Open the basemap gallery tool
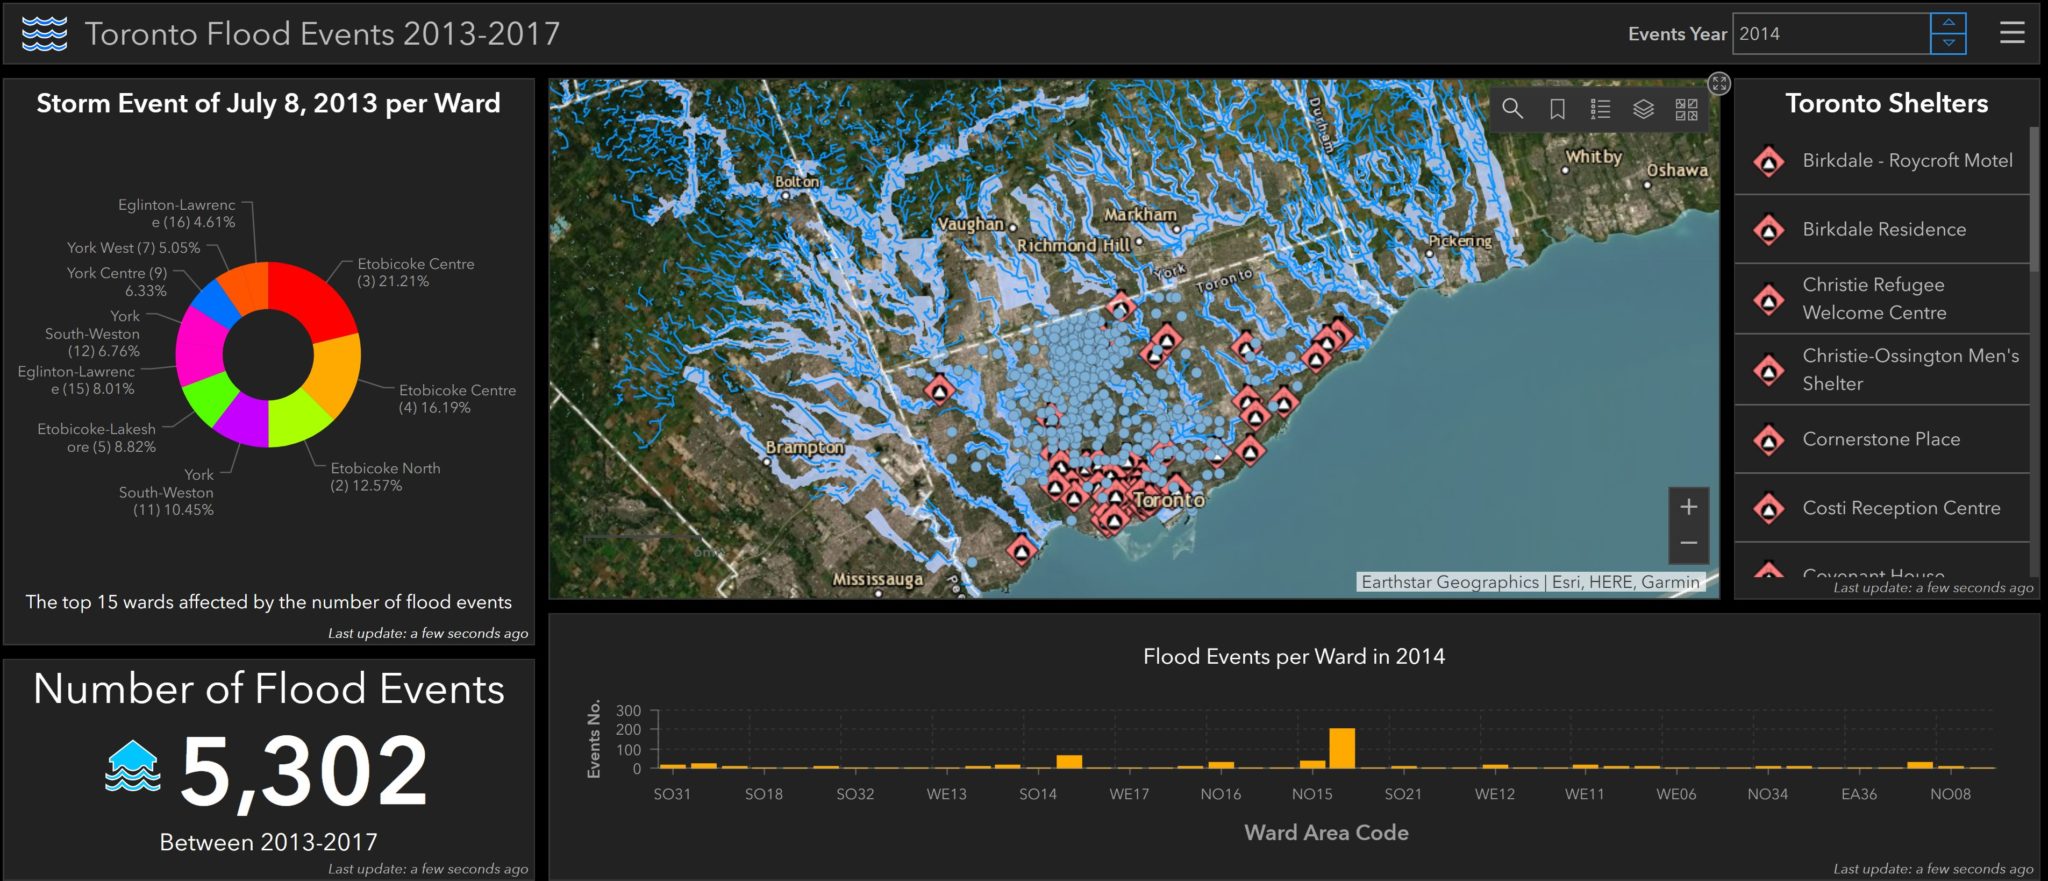This screenshot has height=881, width=2048. [1686, 109]
